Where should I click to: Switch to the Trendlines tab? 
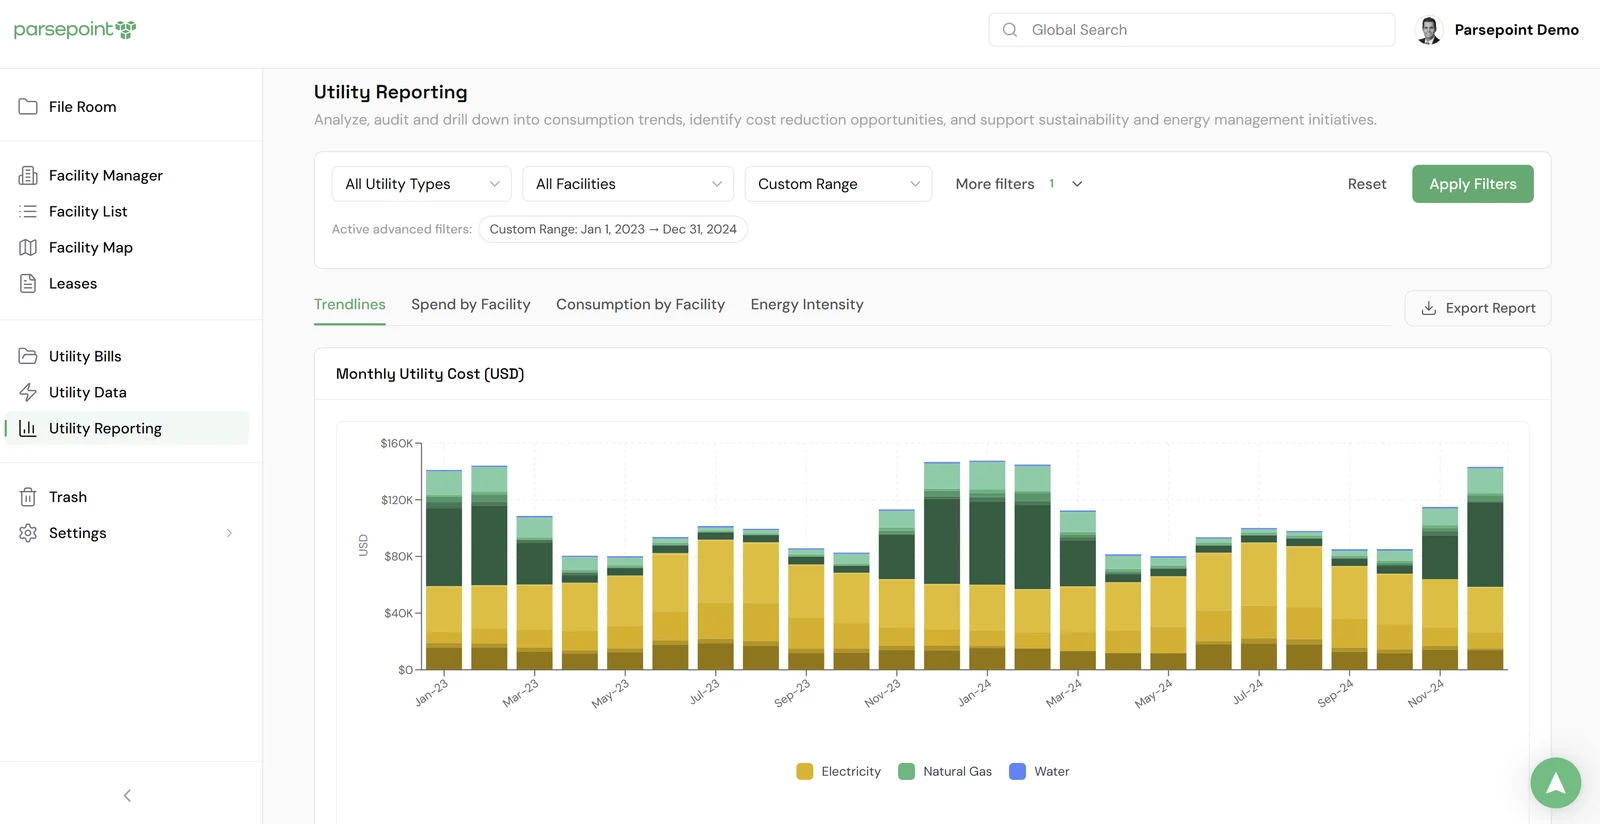[350, 304]
